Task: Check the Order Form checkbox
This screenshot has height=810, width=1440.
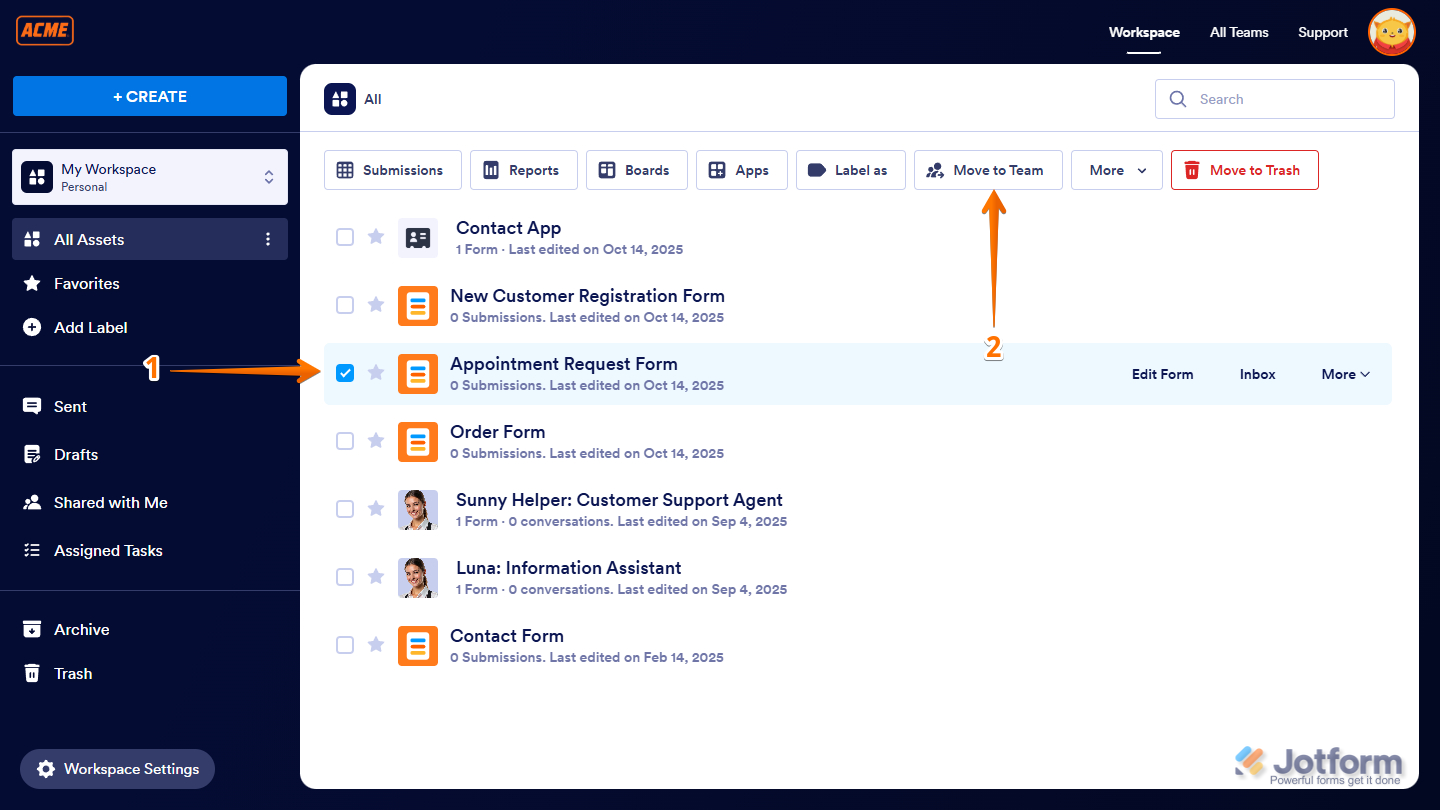Action: 345,440
